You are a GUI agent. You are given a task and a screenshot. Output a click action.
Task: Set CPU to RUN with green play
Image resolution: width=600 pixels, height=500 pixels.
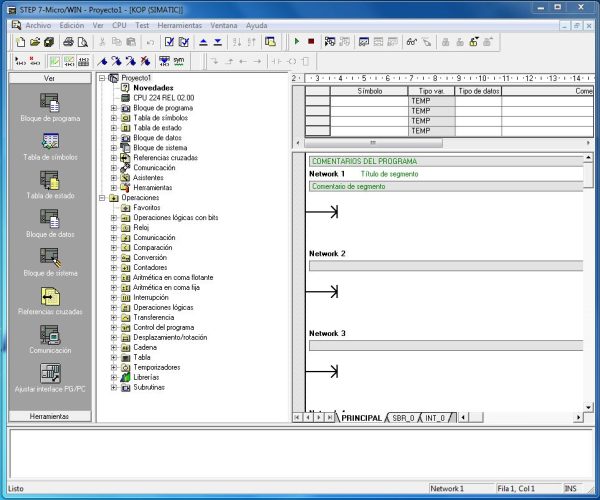point(297,41)
